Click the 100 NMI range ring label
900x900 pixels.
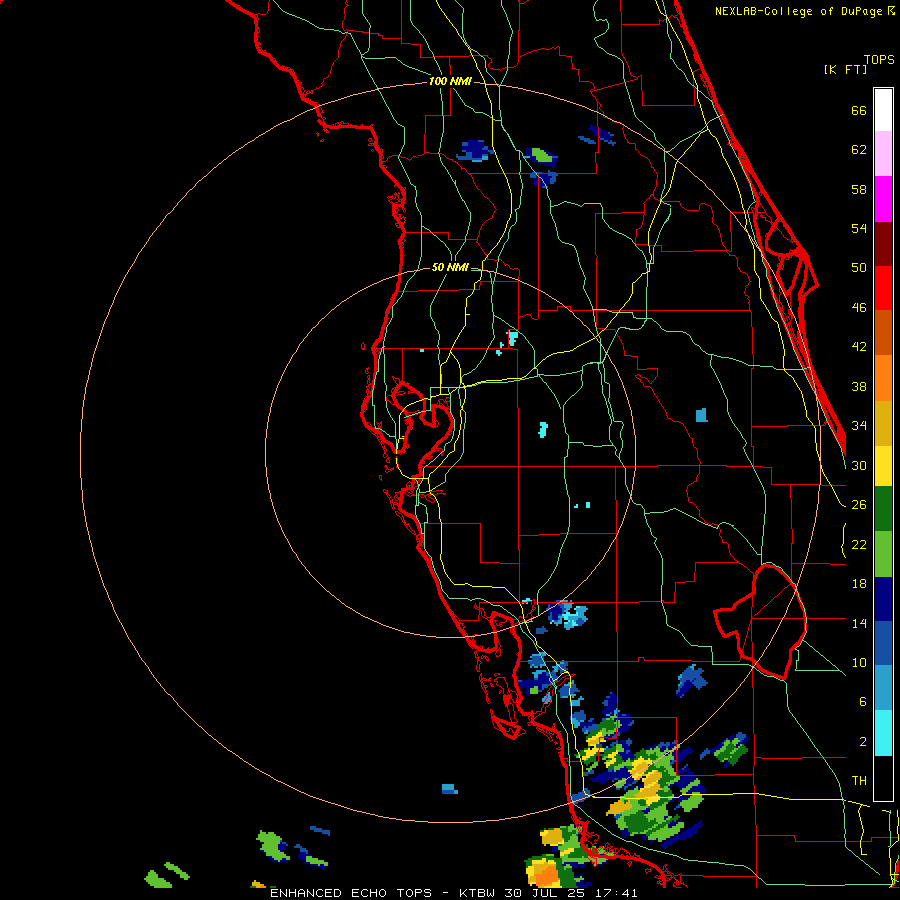coord(450,82)
